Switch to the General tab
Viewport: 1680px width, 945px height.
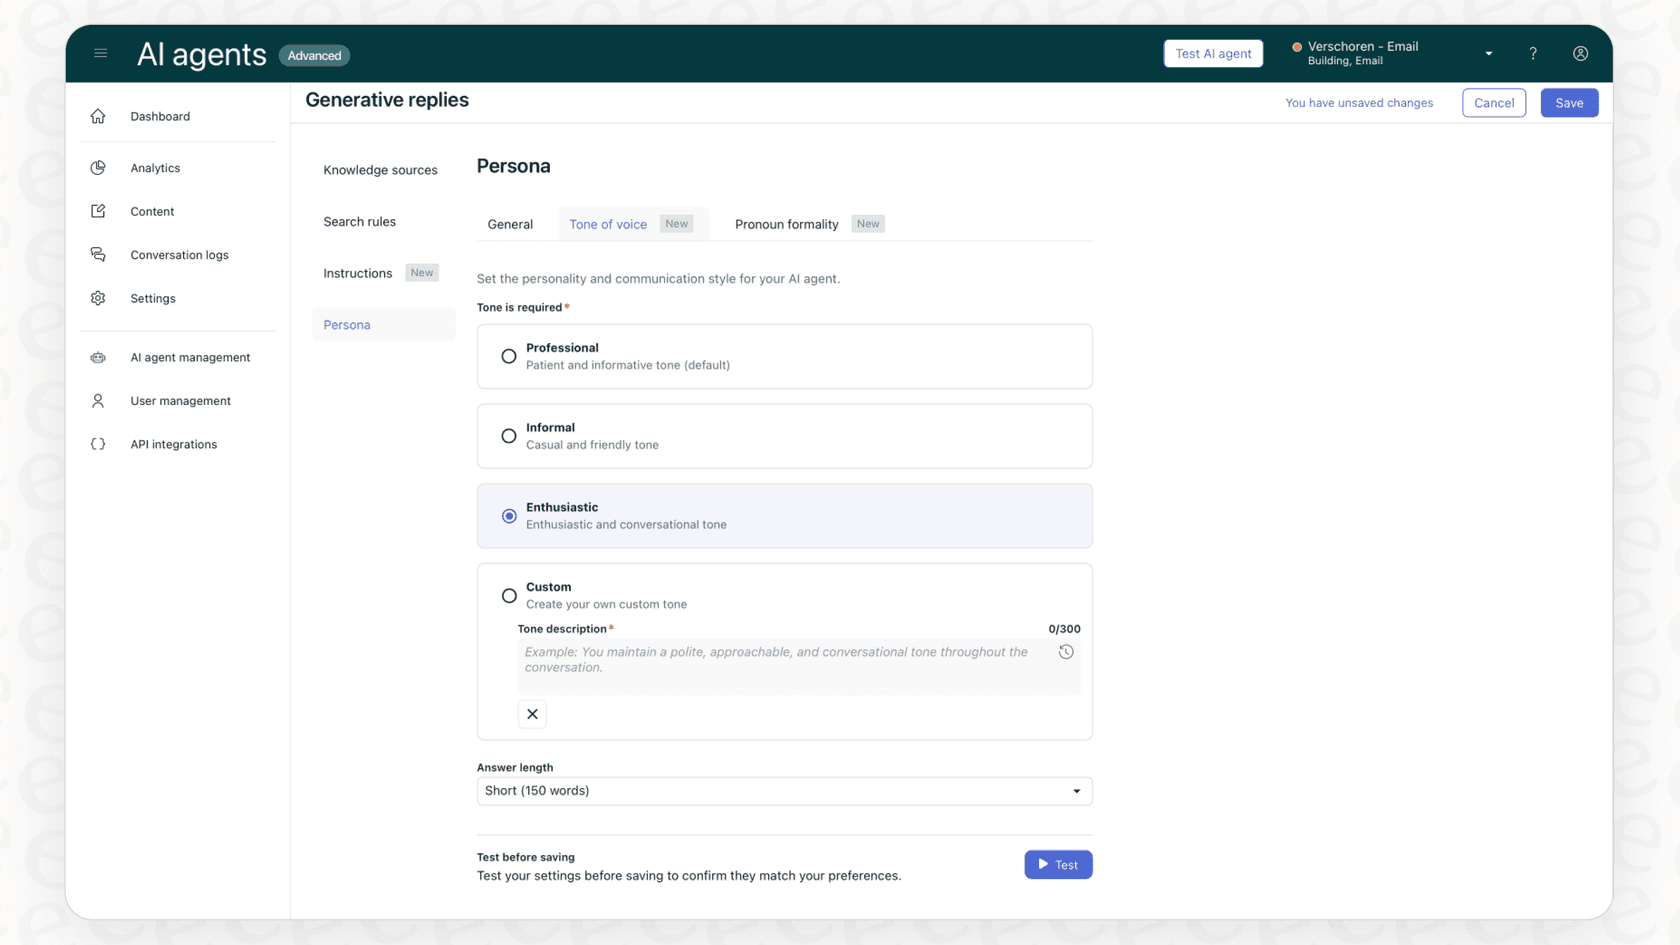(511, 224)
